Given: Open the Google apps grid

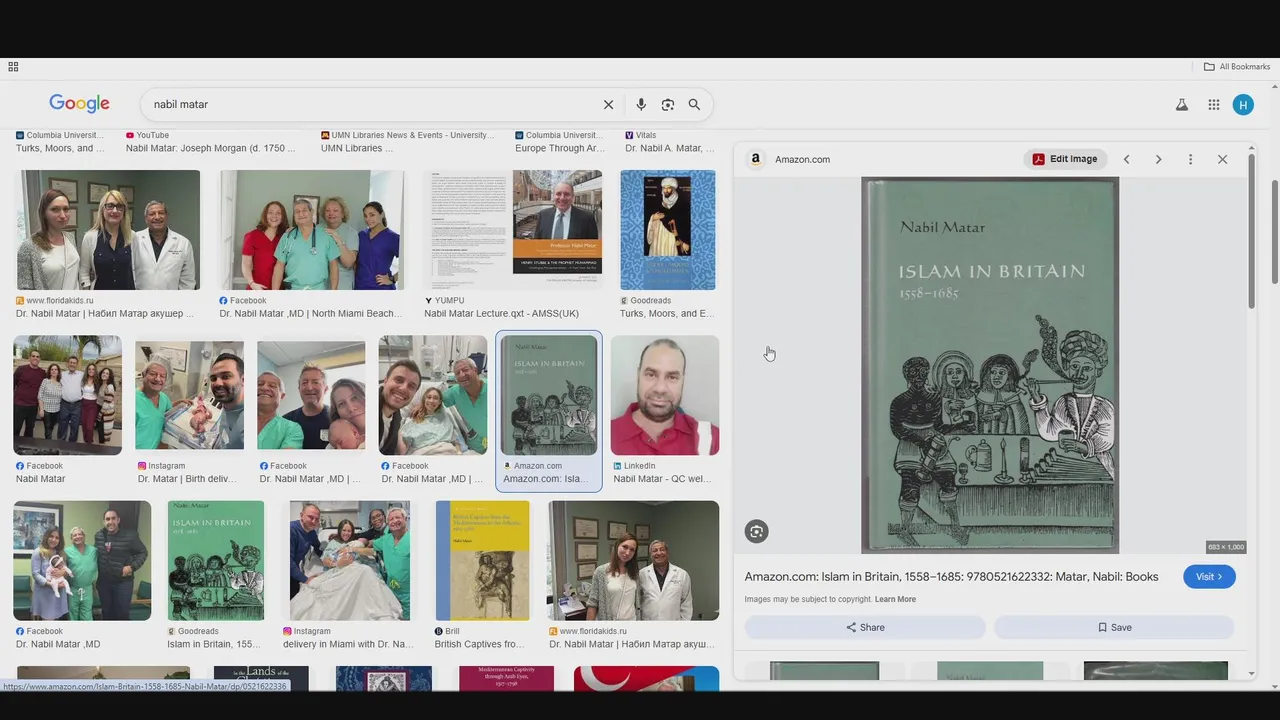Looking at the screenshot, I should pos(1214,105).
